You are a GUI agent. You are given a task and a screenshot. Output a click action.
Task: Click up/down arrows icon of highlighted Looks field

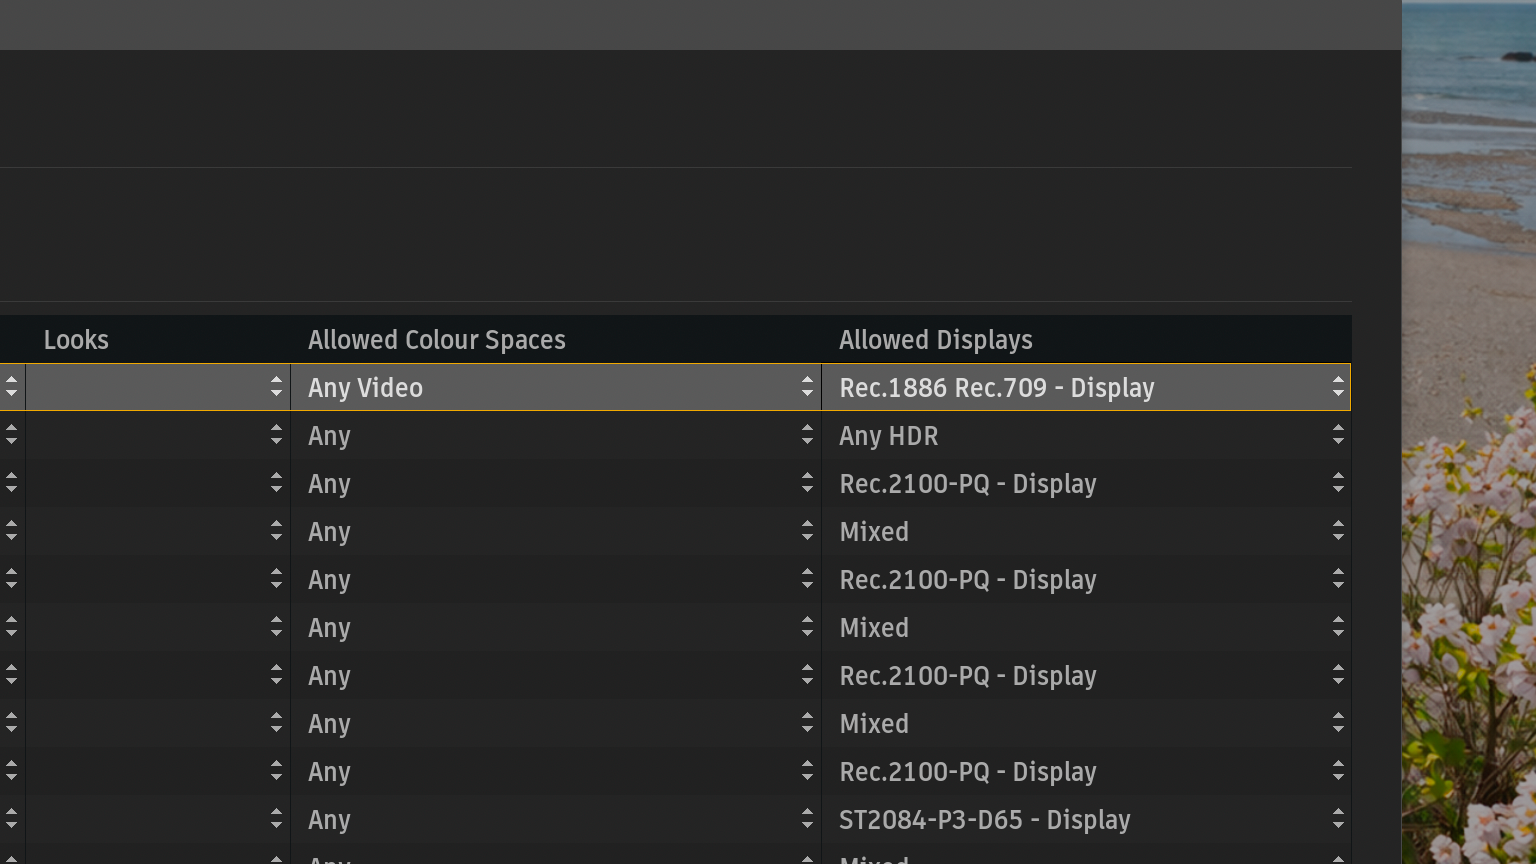click(276, 388)
